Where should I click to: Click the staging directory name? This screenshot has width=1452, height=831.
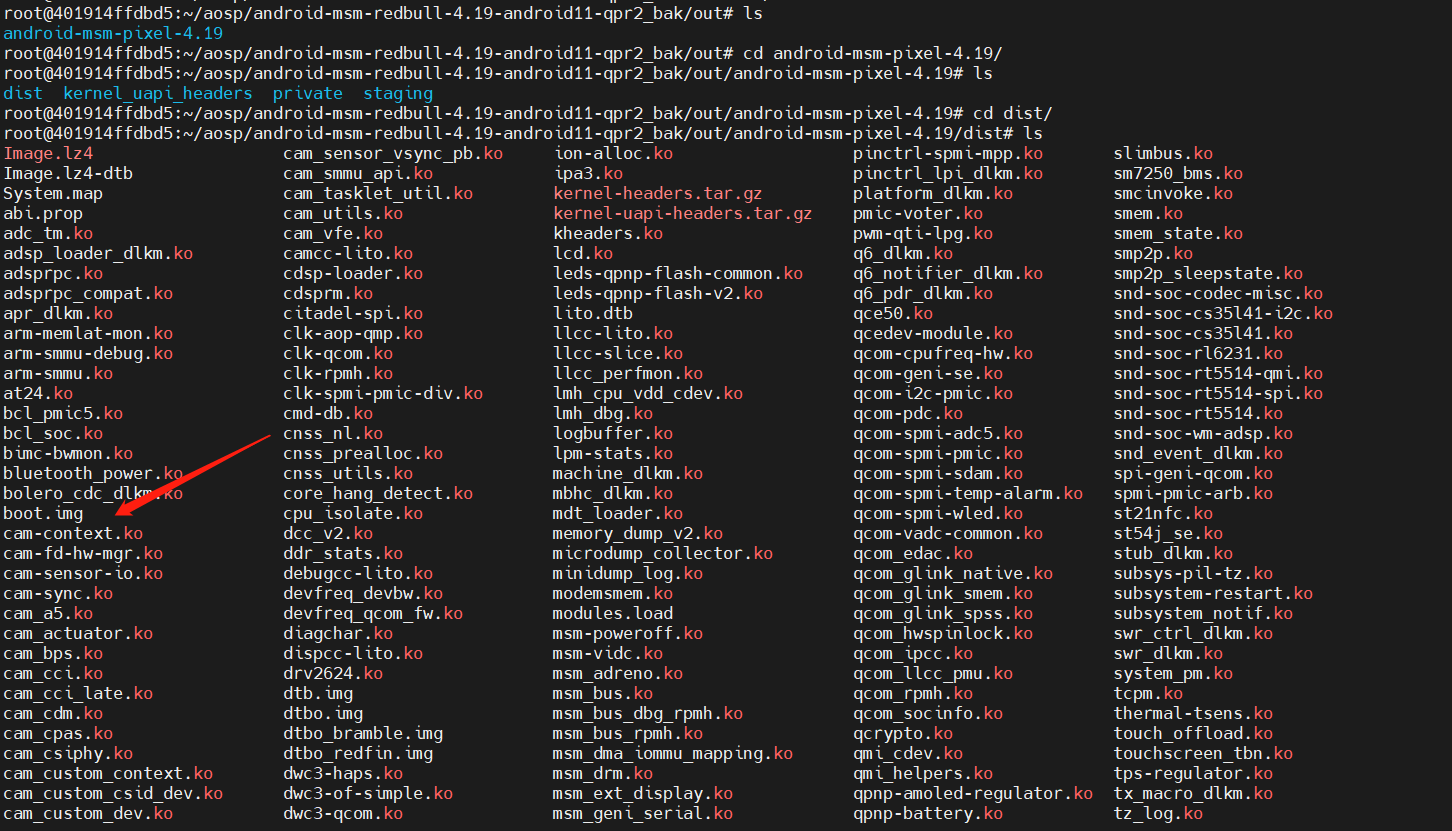pyautogui.click(x=398, y=93)
